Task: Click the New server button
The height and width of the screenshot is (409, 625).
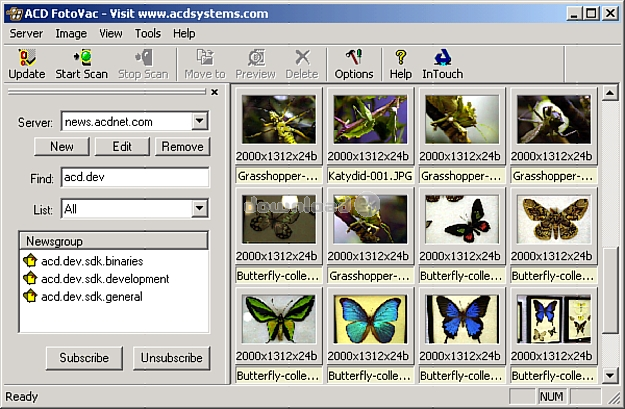Action: pos(62,146)
